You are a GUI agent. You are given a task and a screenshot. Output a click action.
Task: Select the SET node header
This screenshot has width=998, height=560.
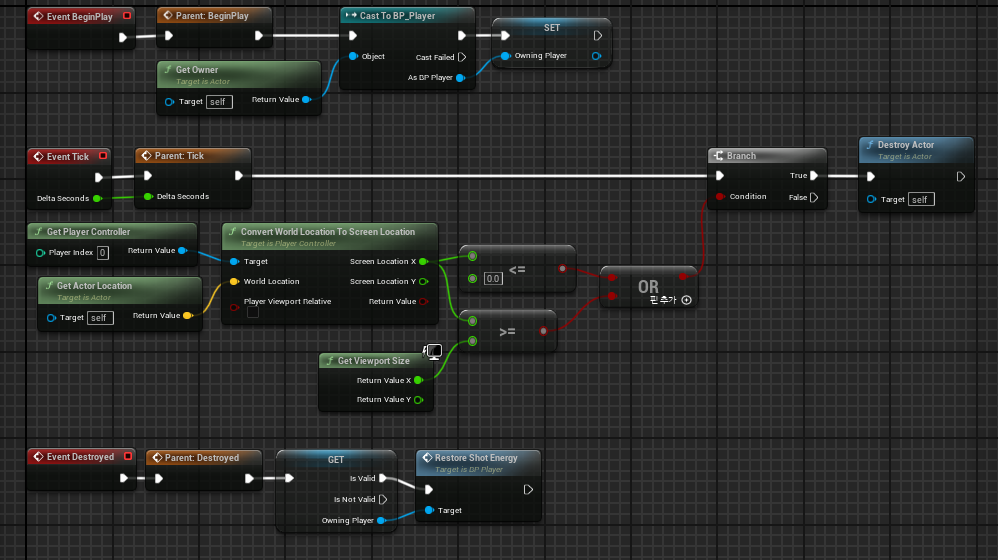click(552, 27)
